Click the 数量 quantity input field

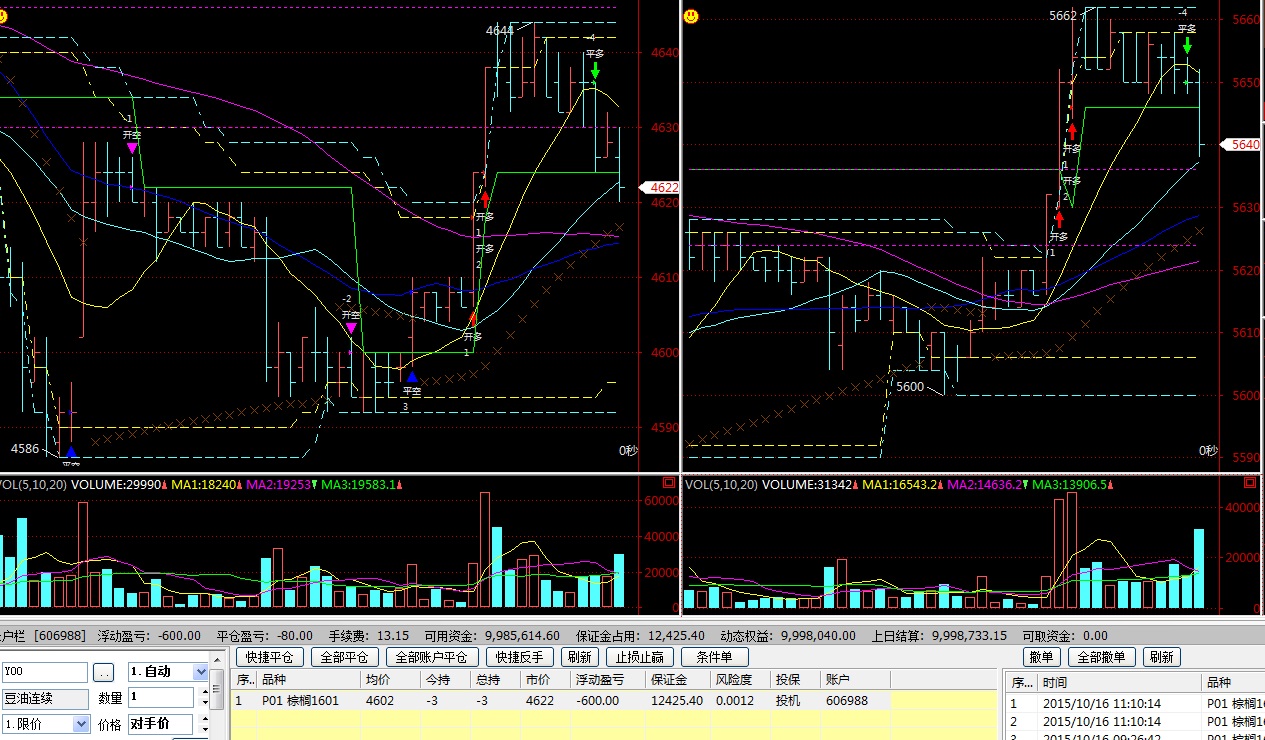[160, 697]
